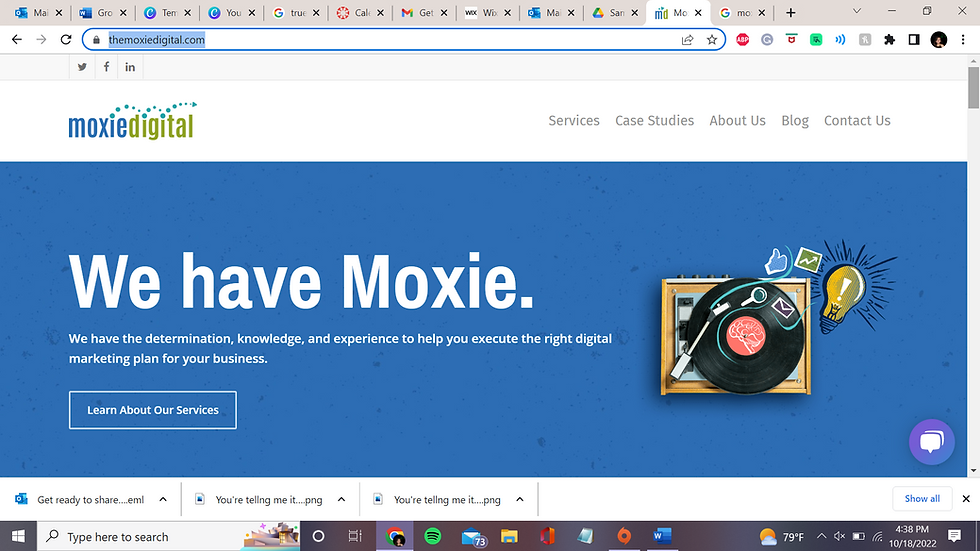Open File Explorer from taskbar

coord(509,536)
